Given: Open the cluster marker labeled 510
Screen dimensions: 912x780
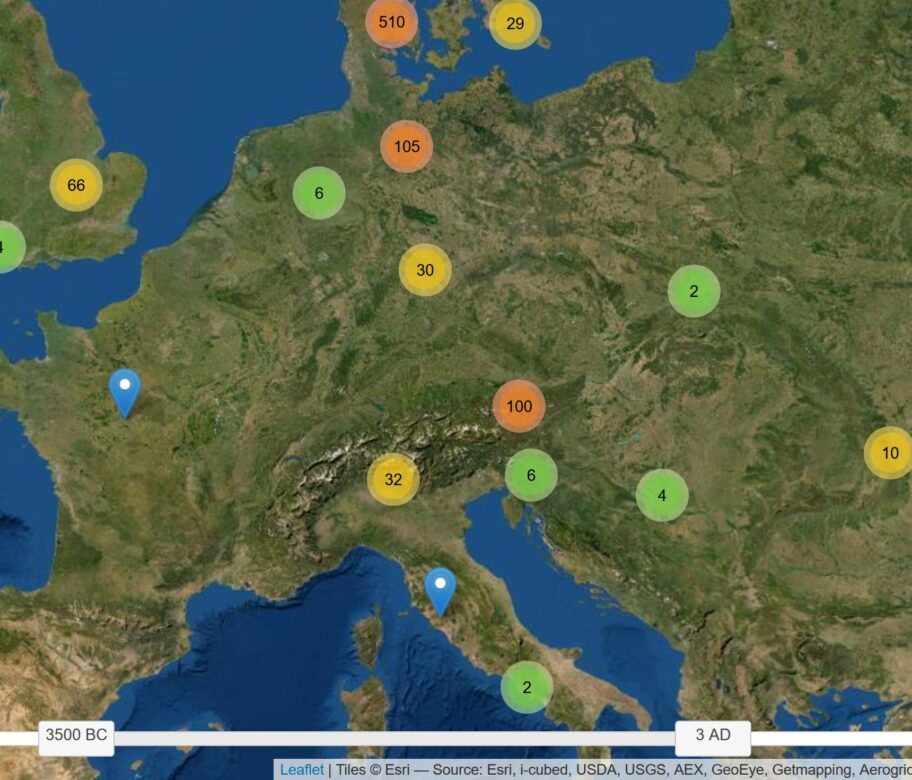Looking at the screenshot, I should [x=391, y=22].
